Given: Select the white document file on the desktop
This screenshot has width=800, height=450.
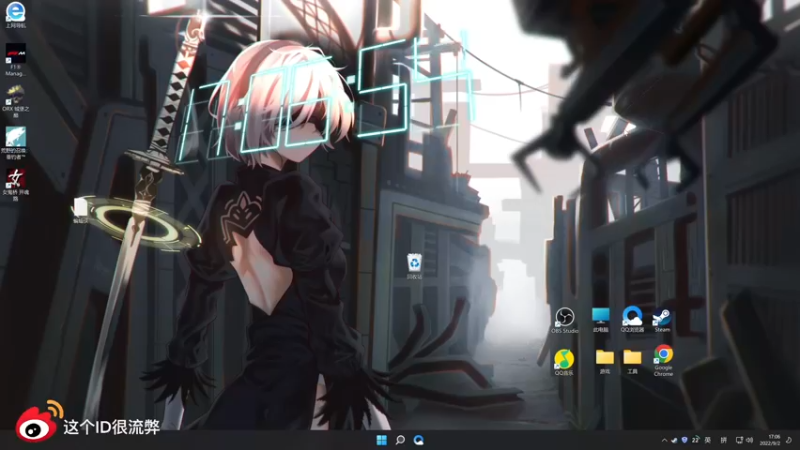Looking at the screenshot, I should [81, 211].
